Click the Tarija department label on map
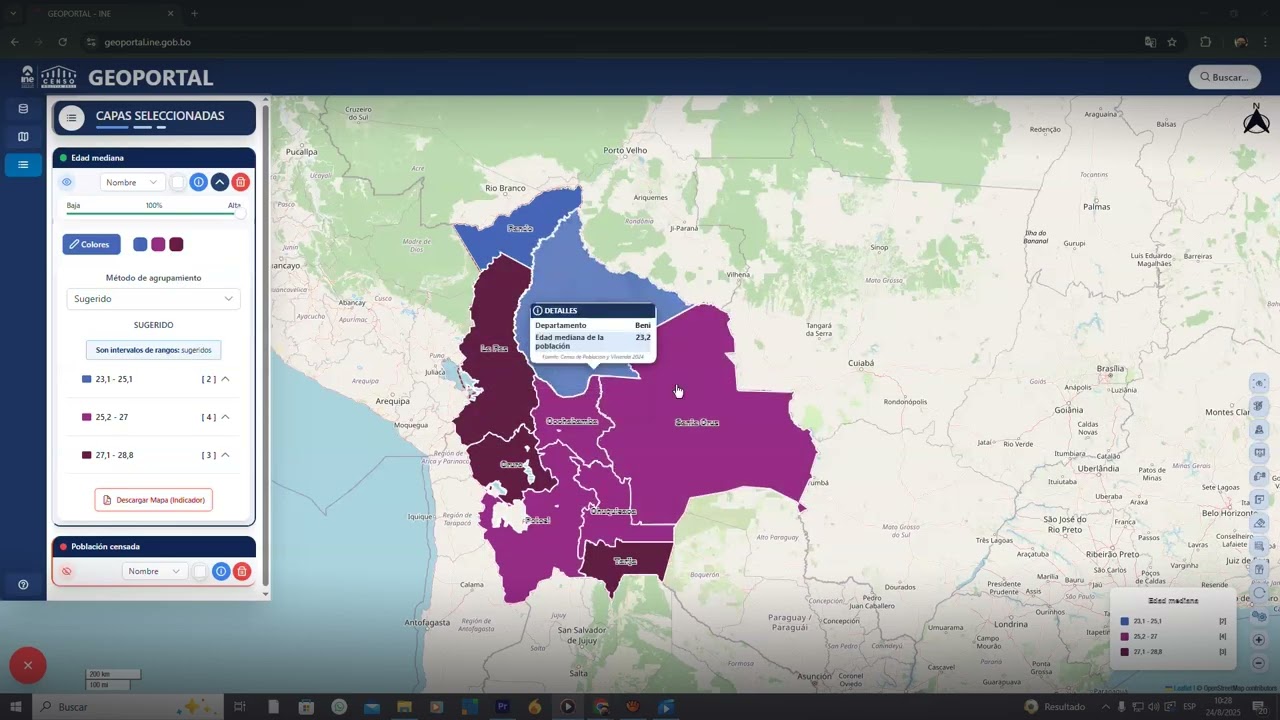The image size is (1280, 720). click(625, 561)
